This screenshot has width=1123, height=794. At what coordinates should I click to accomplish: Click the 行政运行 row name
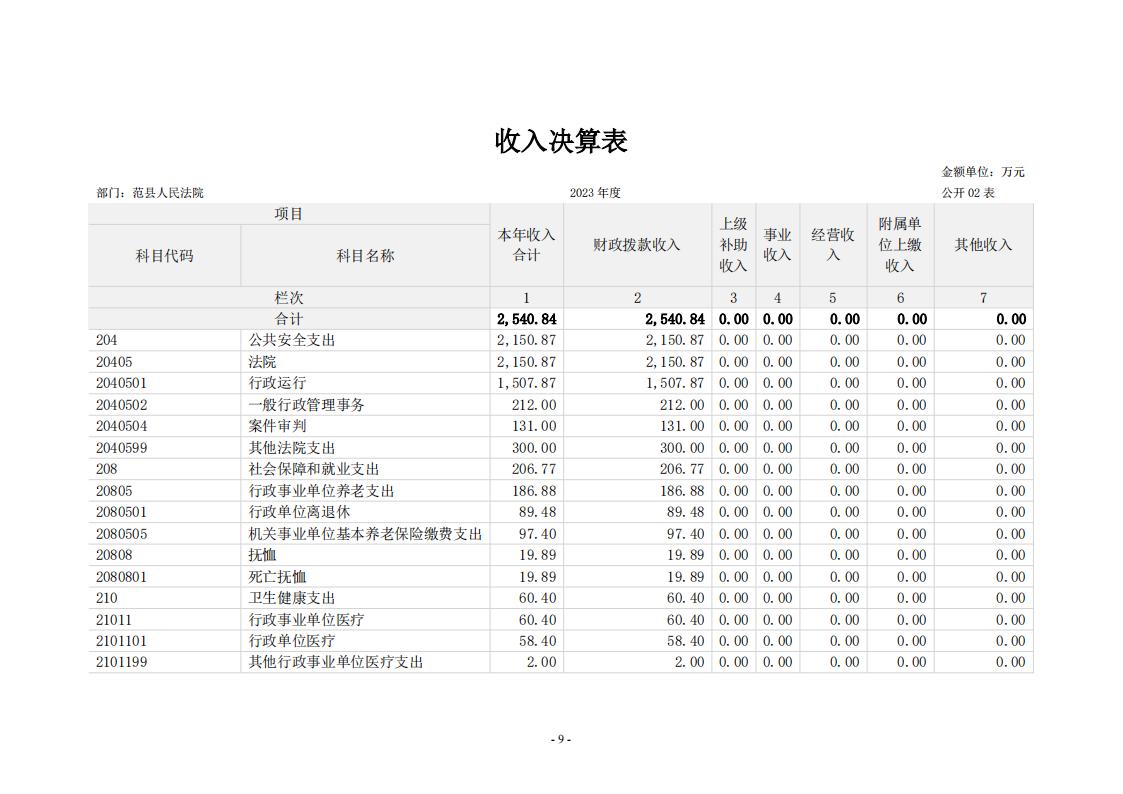point(277,383)
